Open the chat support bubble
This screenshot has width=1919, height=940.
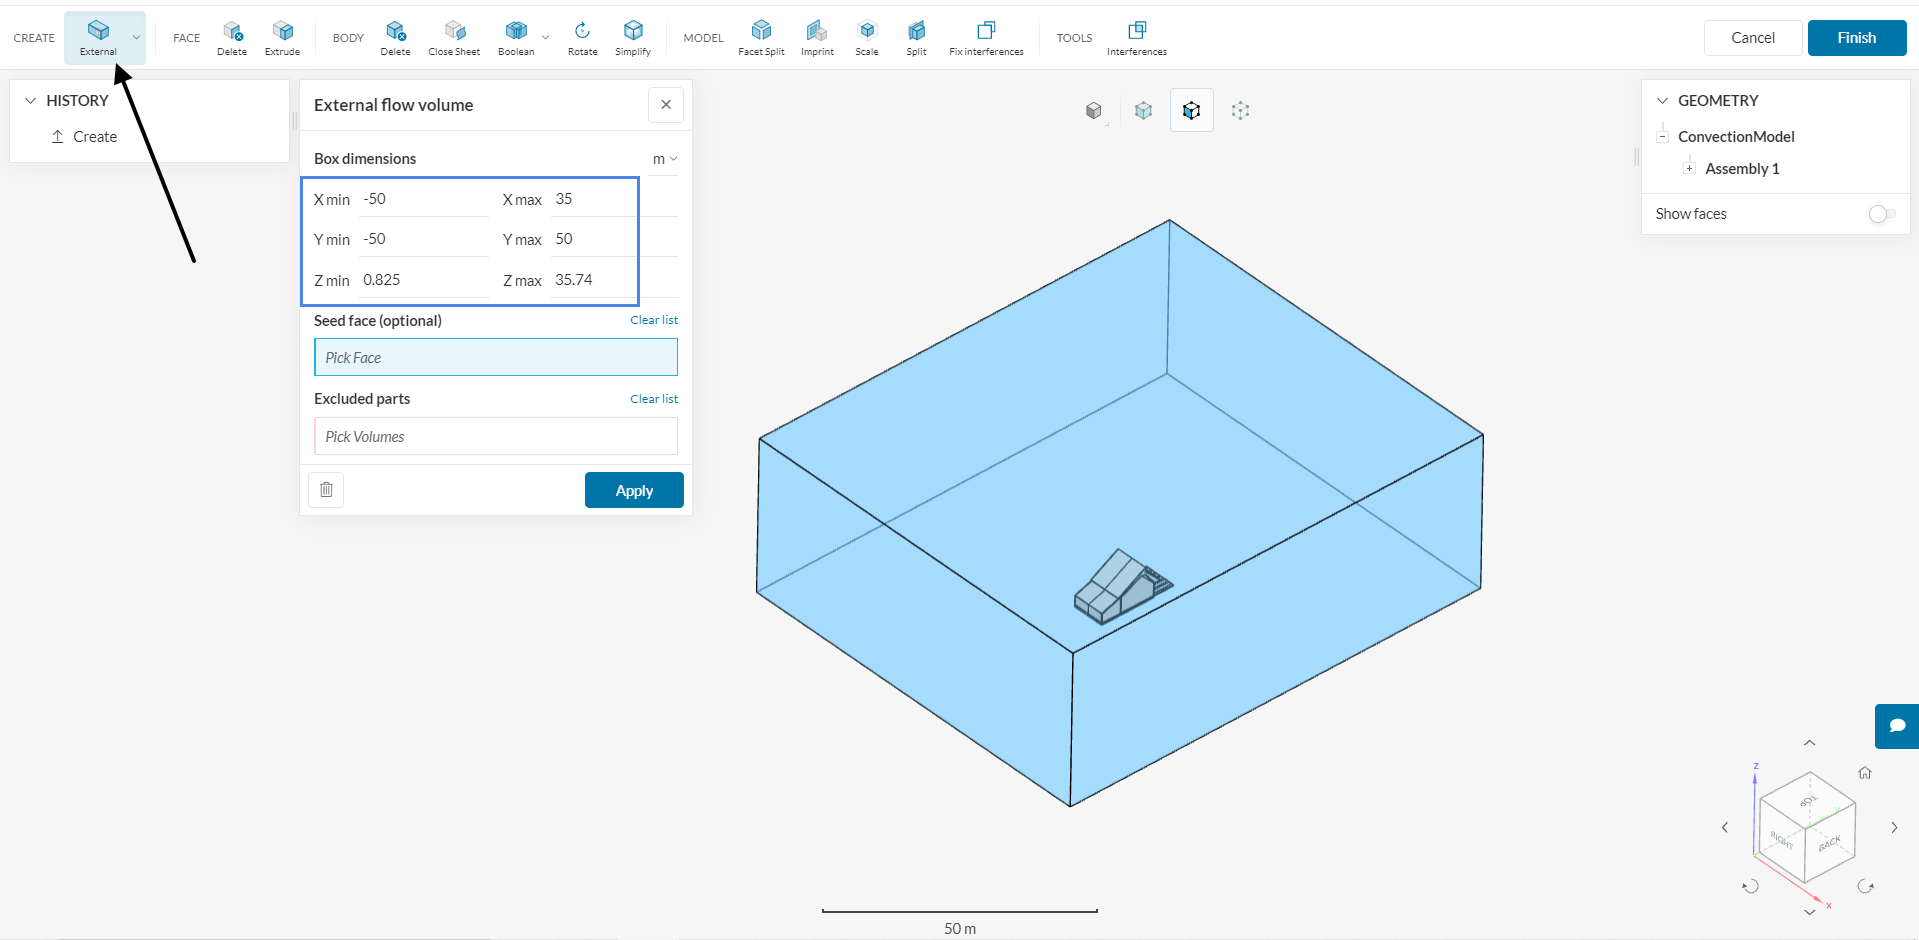point(1897,726)
